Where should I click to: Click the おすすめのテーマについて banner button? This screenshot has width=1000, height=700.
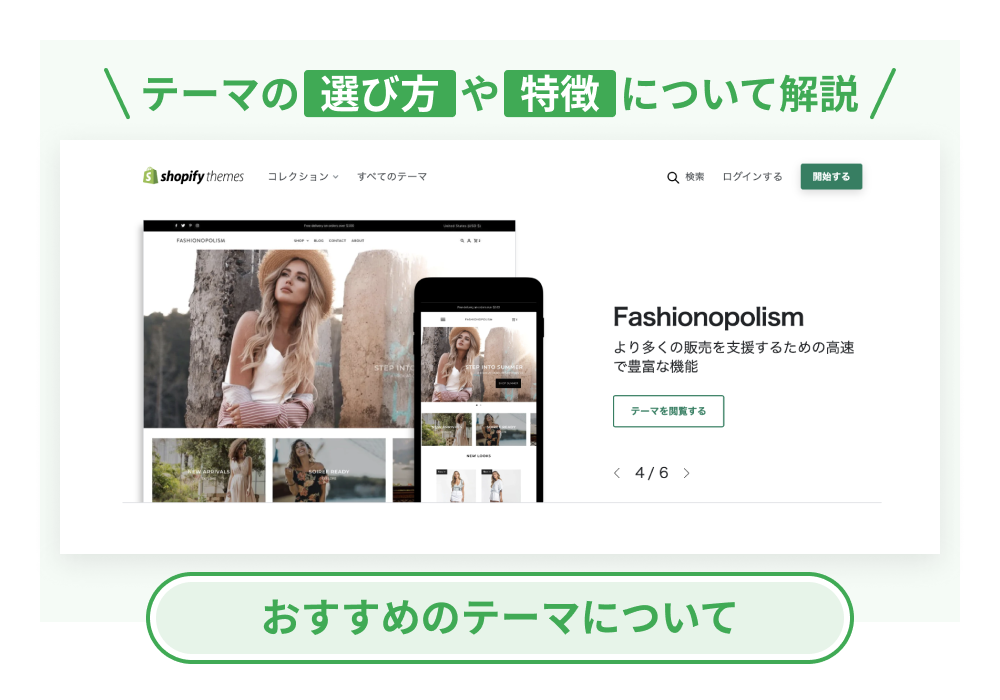[499, 618]
